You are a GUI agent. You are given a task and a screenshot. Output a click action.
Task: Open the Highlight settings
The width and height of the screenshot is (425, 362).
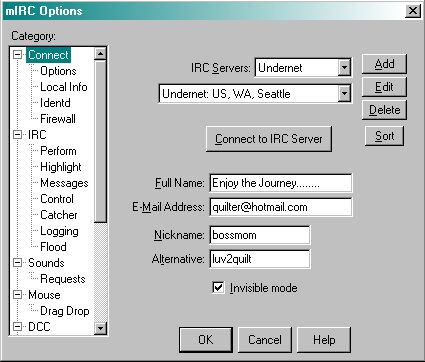click(x=61, y=167)
